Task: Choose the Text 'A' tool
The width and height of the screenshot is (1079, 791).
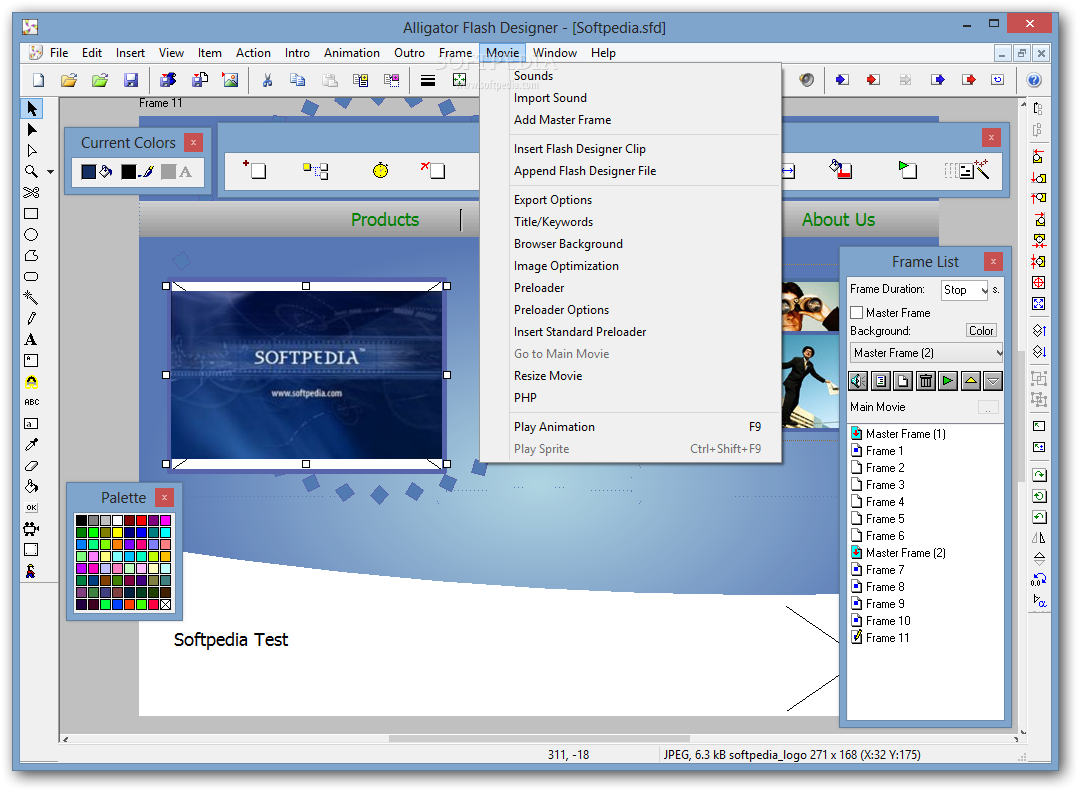Action: 31,339
